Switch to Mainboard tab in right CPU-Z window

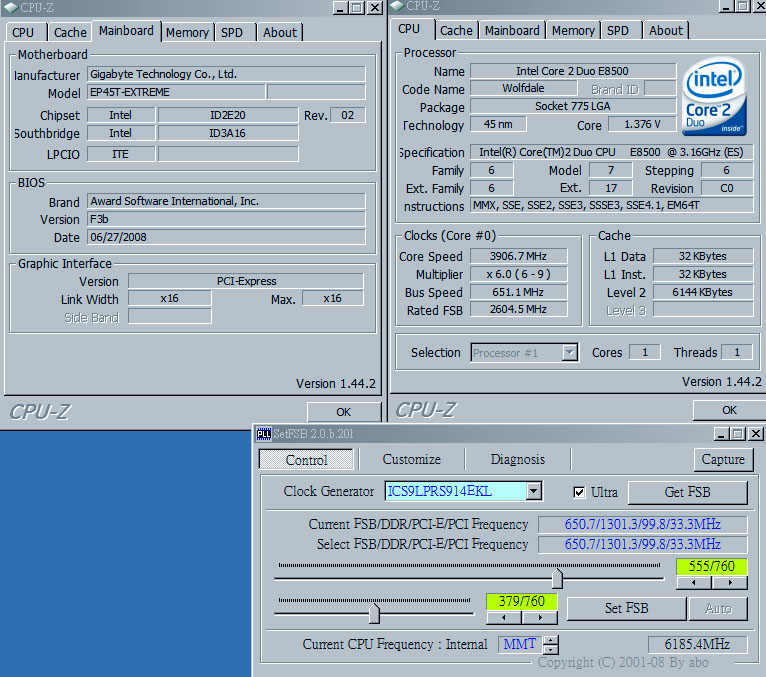point(512,30)
